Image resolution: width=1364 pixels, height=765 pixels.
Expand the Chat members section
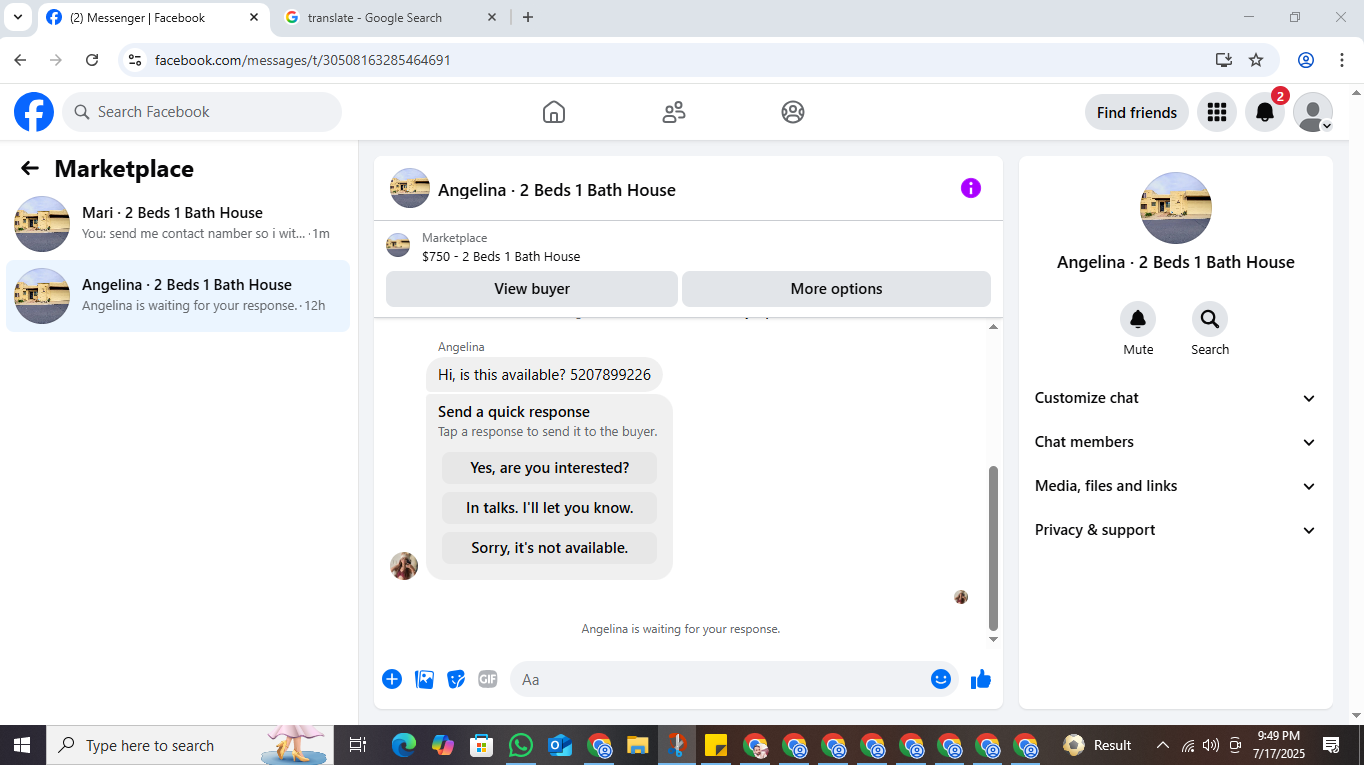[x=1176, y=442]
